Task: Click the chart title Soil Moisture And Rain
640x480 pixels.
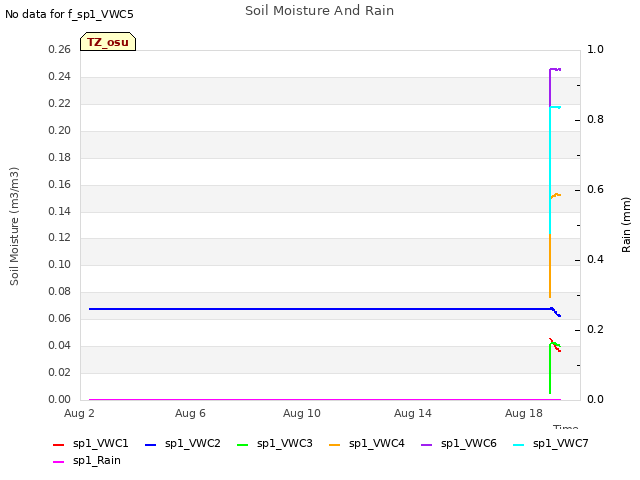Action: pos(319,11)
